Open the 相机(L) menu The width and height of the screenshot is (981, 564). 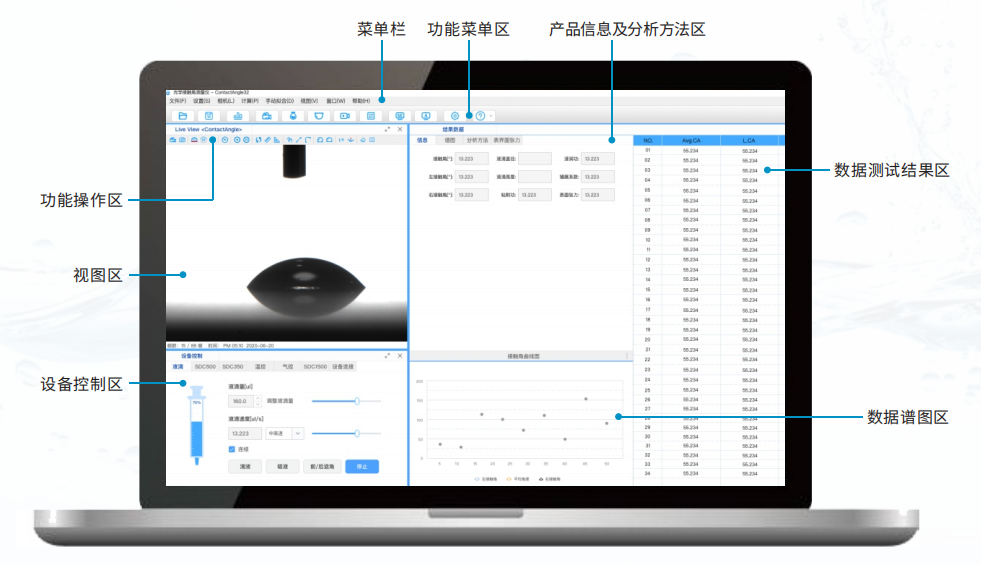[225, 101]
